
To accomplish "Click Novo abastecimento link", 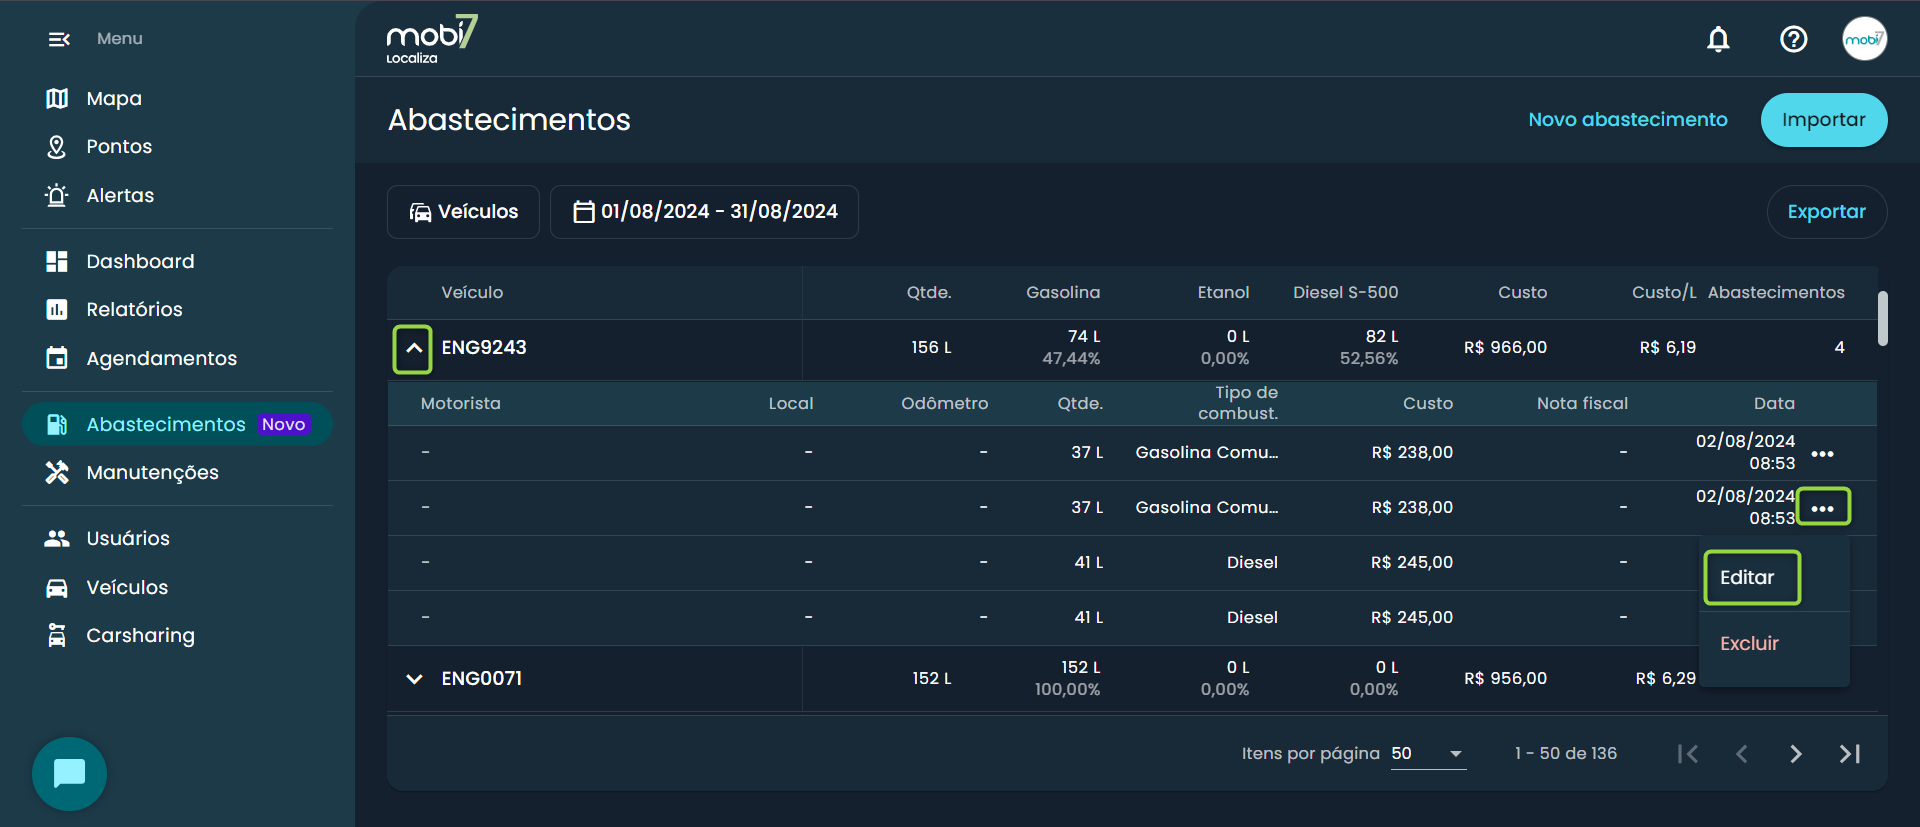I will point(1628,120).
